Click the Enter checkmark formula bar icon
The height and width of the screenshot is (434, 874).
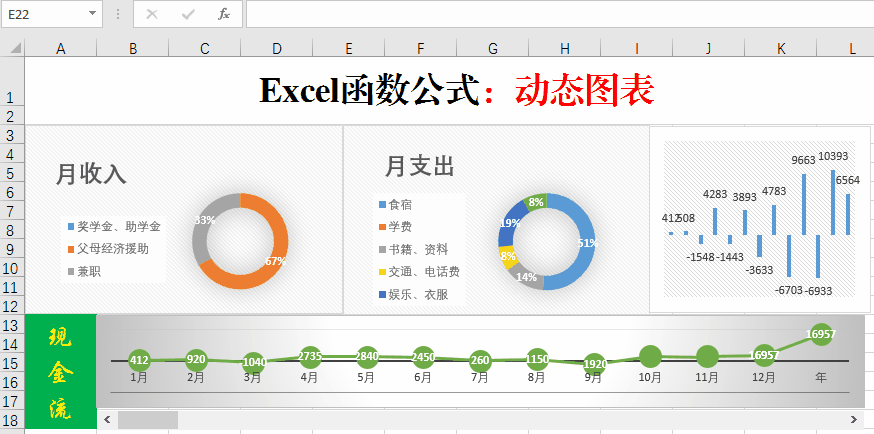point(188,14)
